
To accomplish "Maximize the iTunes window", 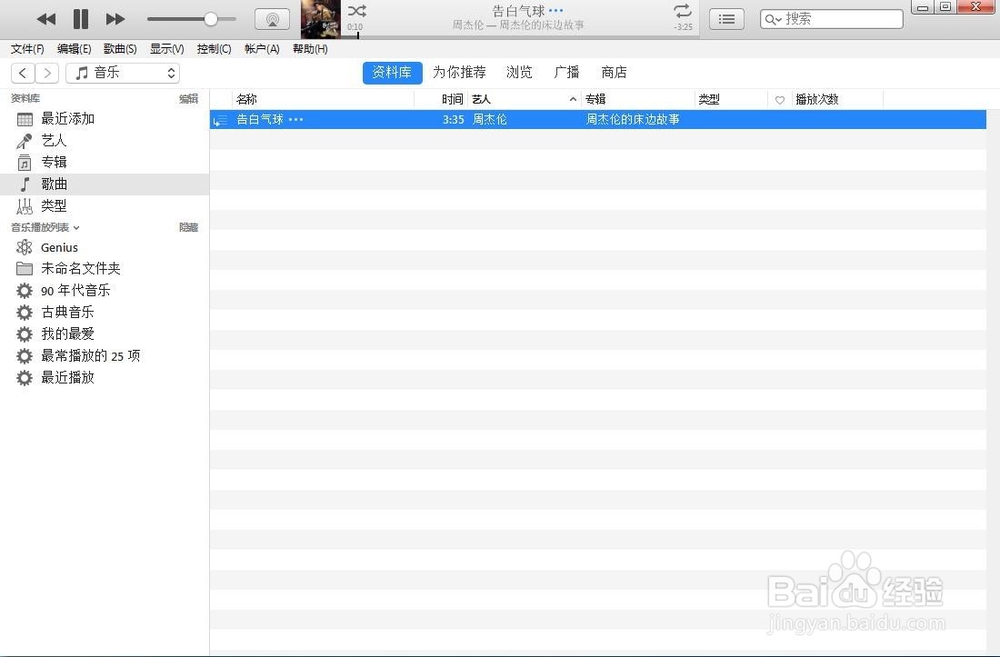I will point(946,7).
